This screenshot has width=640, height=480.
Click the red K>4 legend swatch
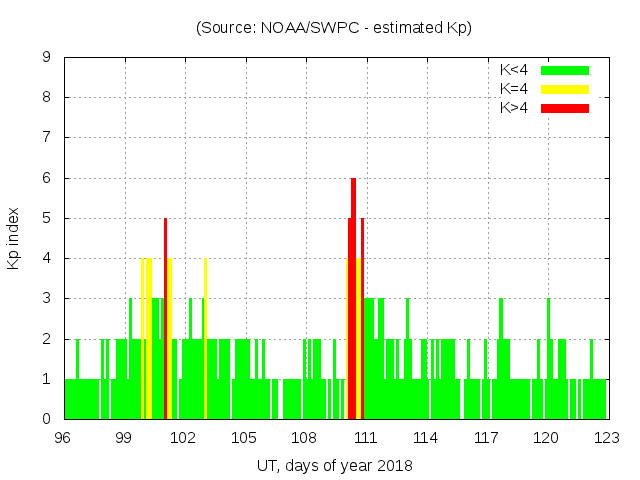click(565, 108)
